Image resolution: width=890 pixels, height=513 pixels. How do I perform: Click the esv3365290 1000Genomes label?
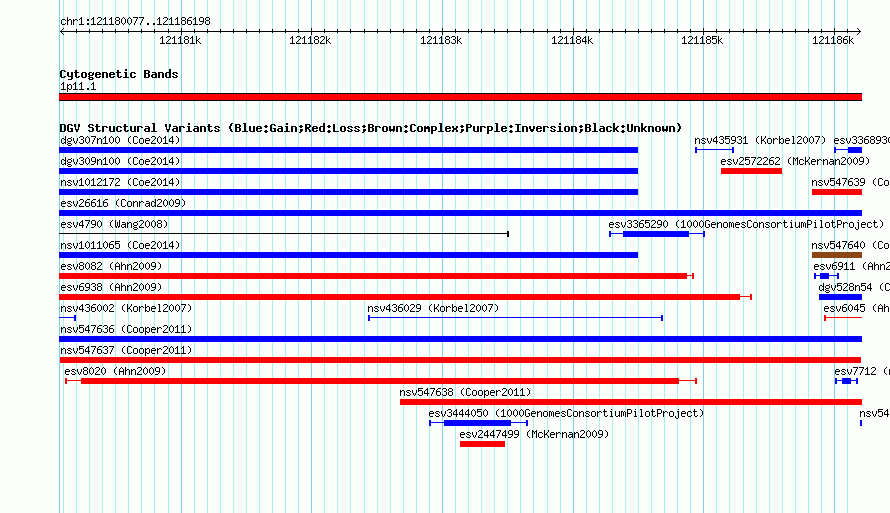pos(746,224)
